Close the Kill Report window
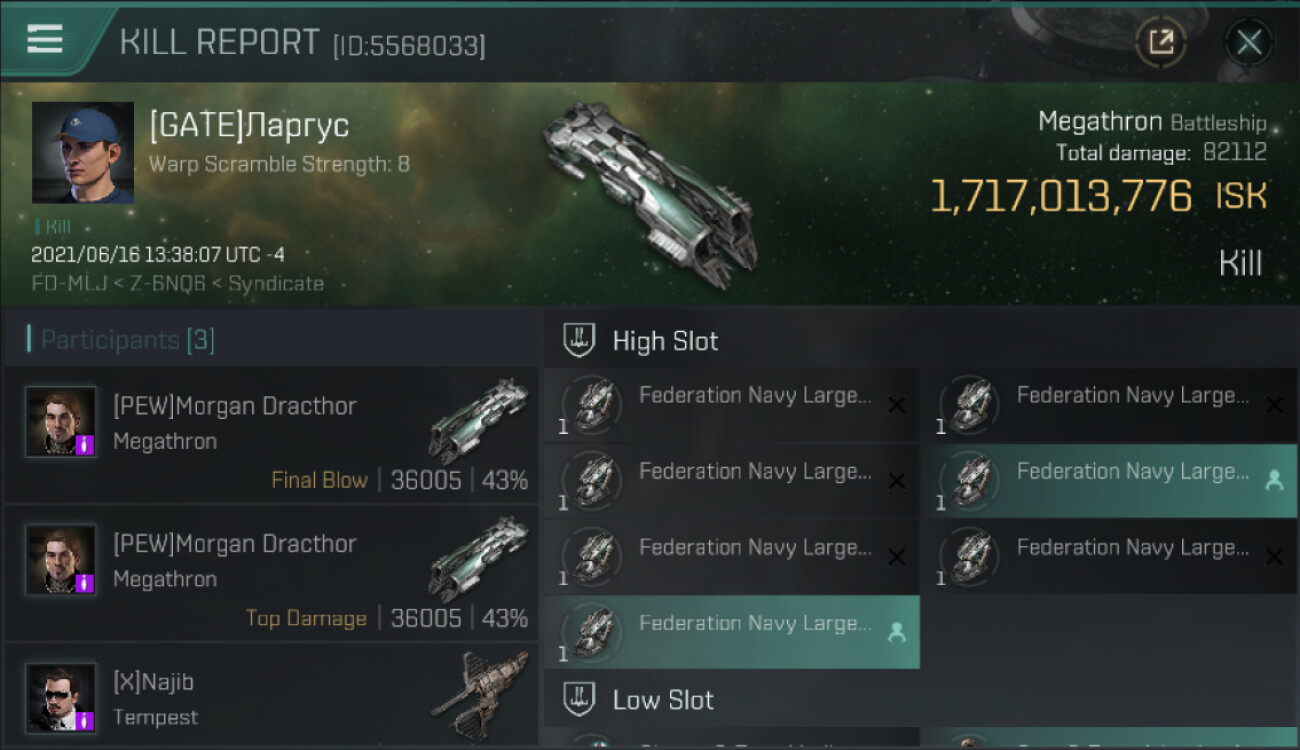Screen dimensions: 1300x750 1248,42
